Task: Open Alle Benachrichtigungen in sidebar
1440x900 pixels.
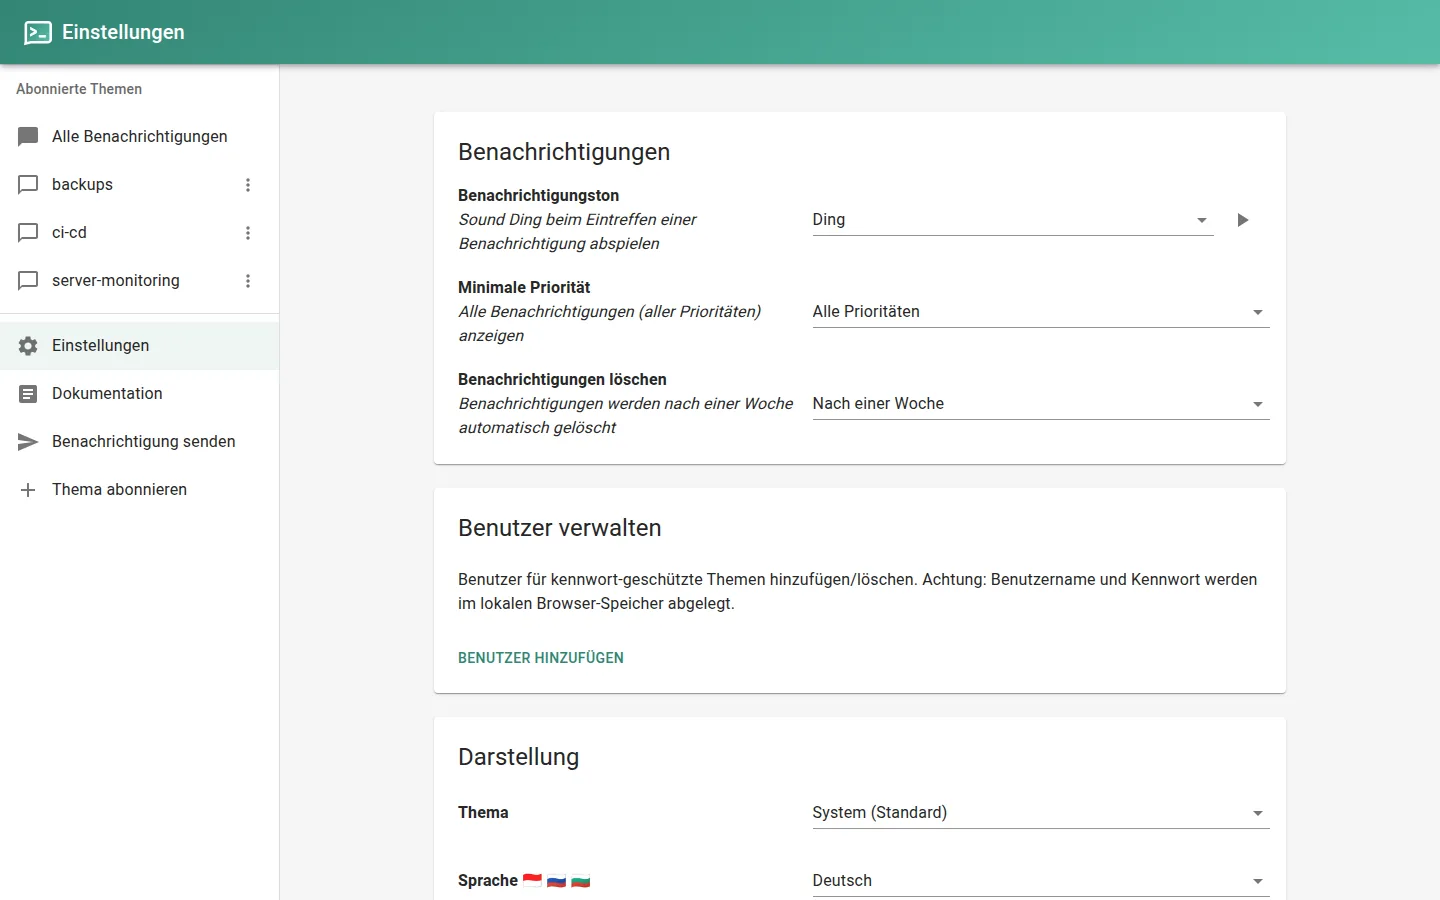Action: (139, 136)
